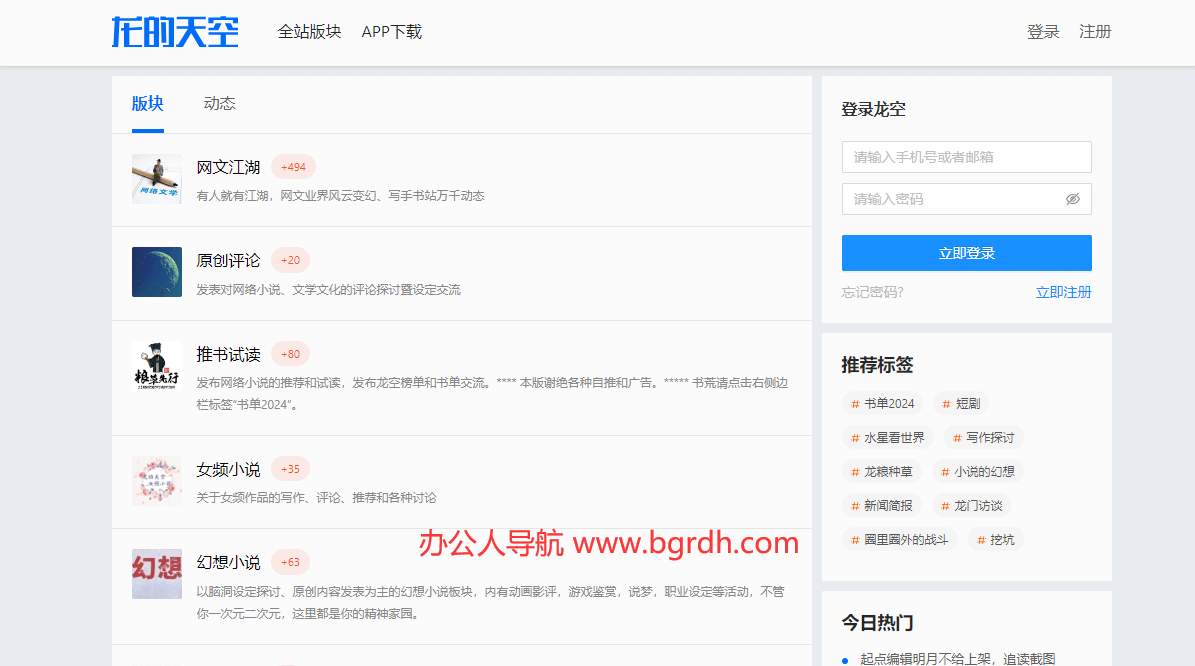
Task: Focus the password input field
Action: pos(950,199)
